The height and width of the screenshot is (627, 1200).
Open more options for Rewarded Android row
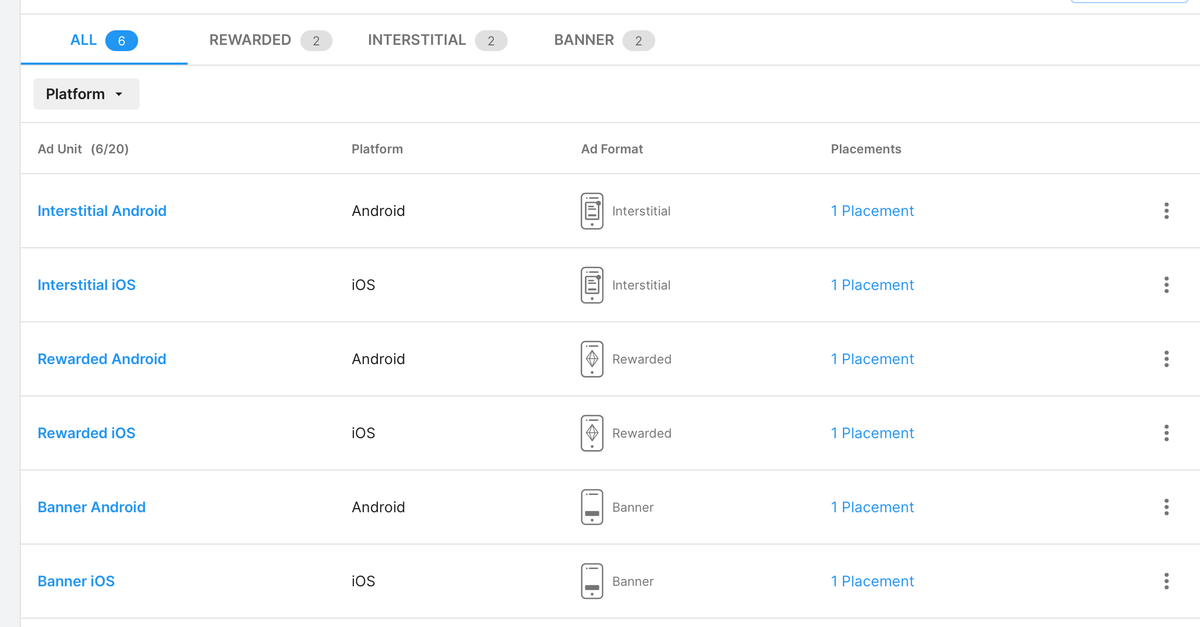pos(1166,359)
